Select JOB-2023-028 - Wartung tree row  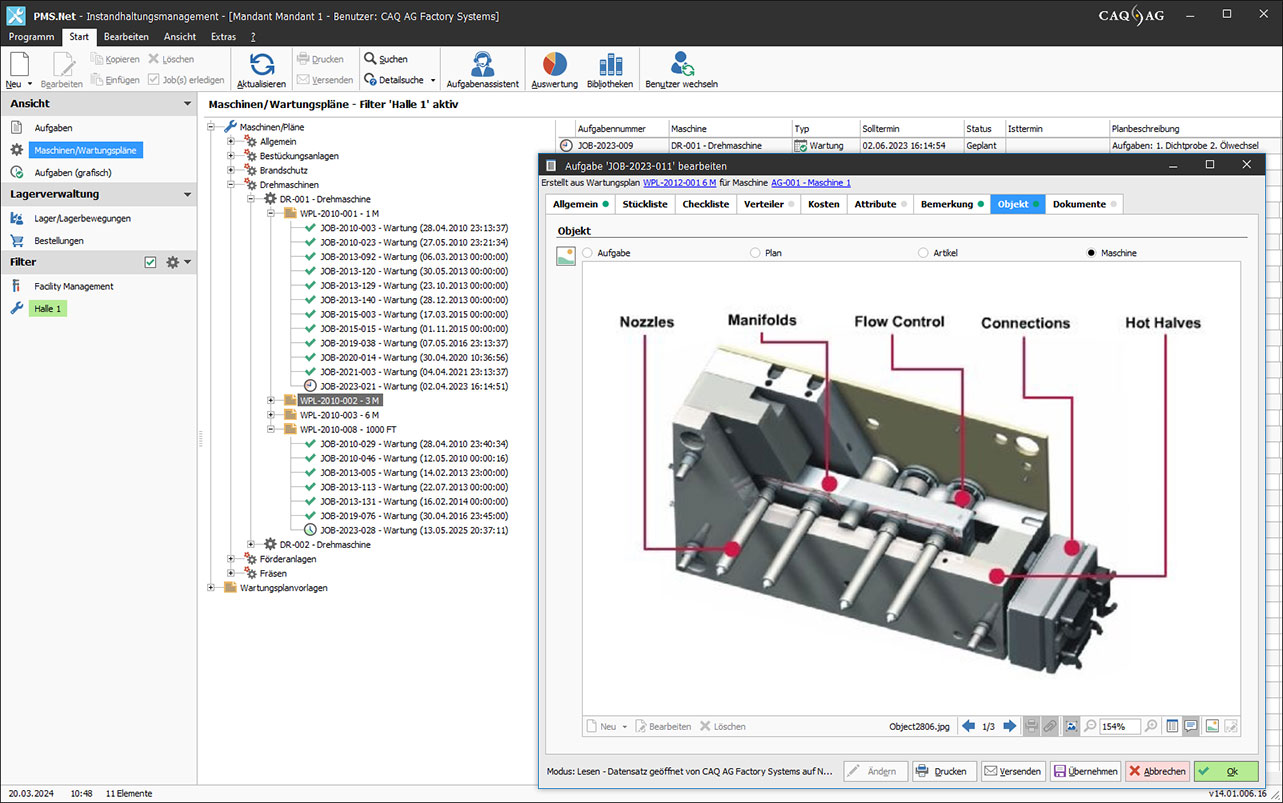414,530
